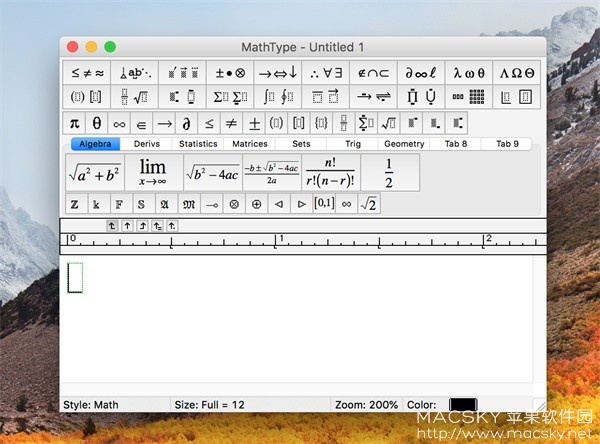The height and width of the screenshot is (444, 600).
Task: Open underbar and overbar templates palette
Action: coord(326,96)
